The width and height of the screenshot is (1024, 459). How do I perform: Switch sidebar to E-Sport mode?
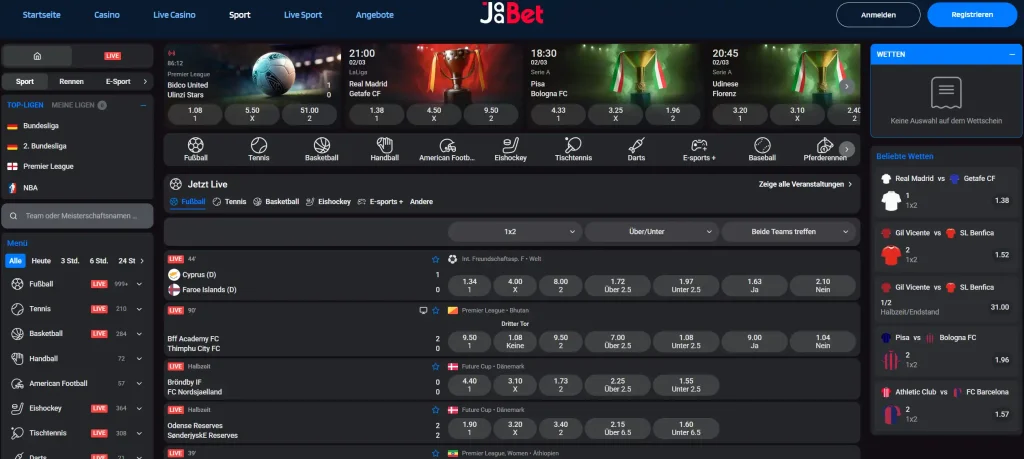(x=118, y=82)
